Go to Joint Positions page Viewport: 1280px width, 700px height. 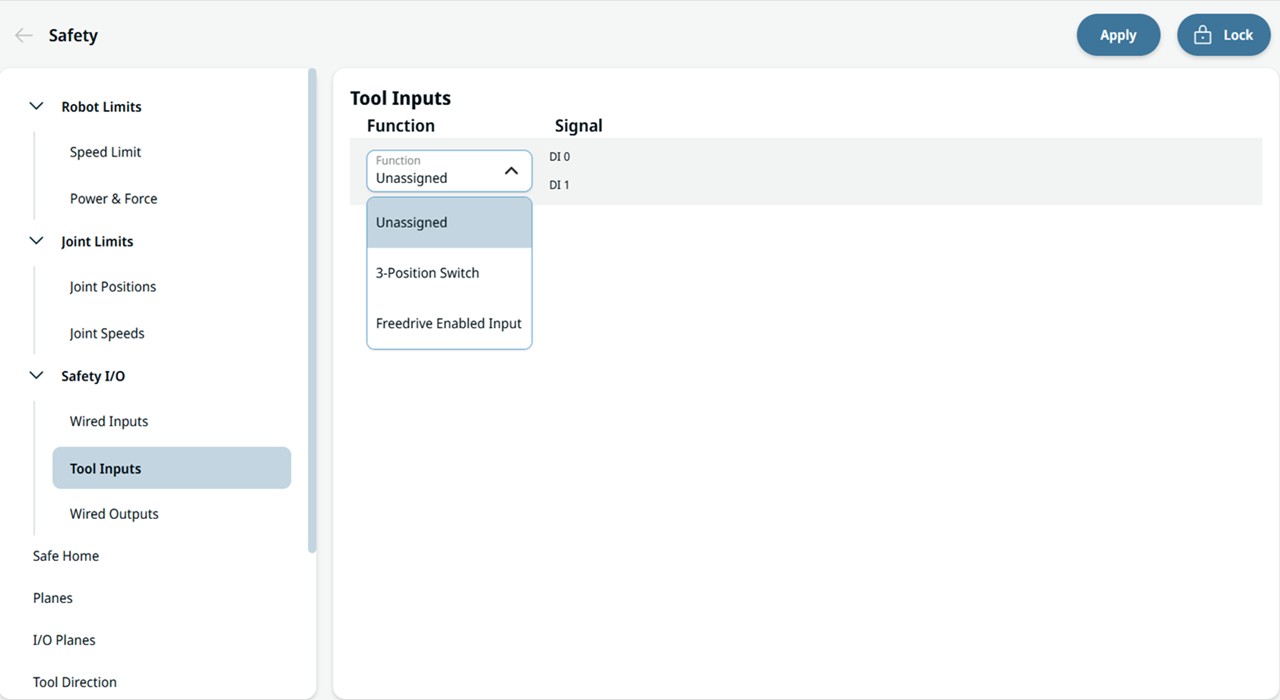113,287
